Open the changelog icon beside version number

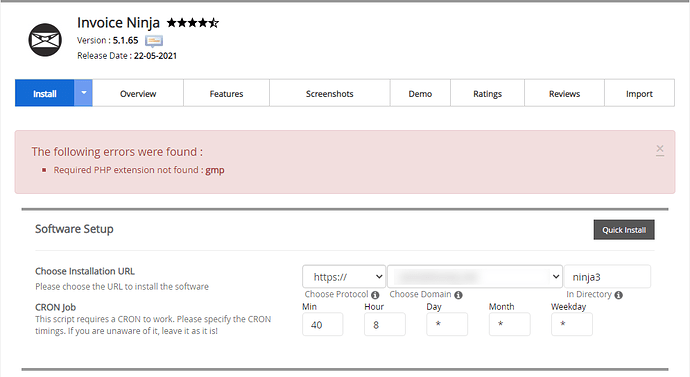point(154,41)
